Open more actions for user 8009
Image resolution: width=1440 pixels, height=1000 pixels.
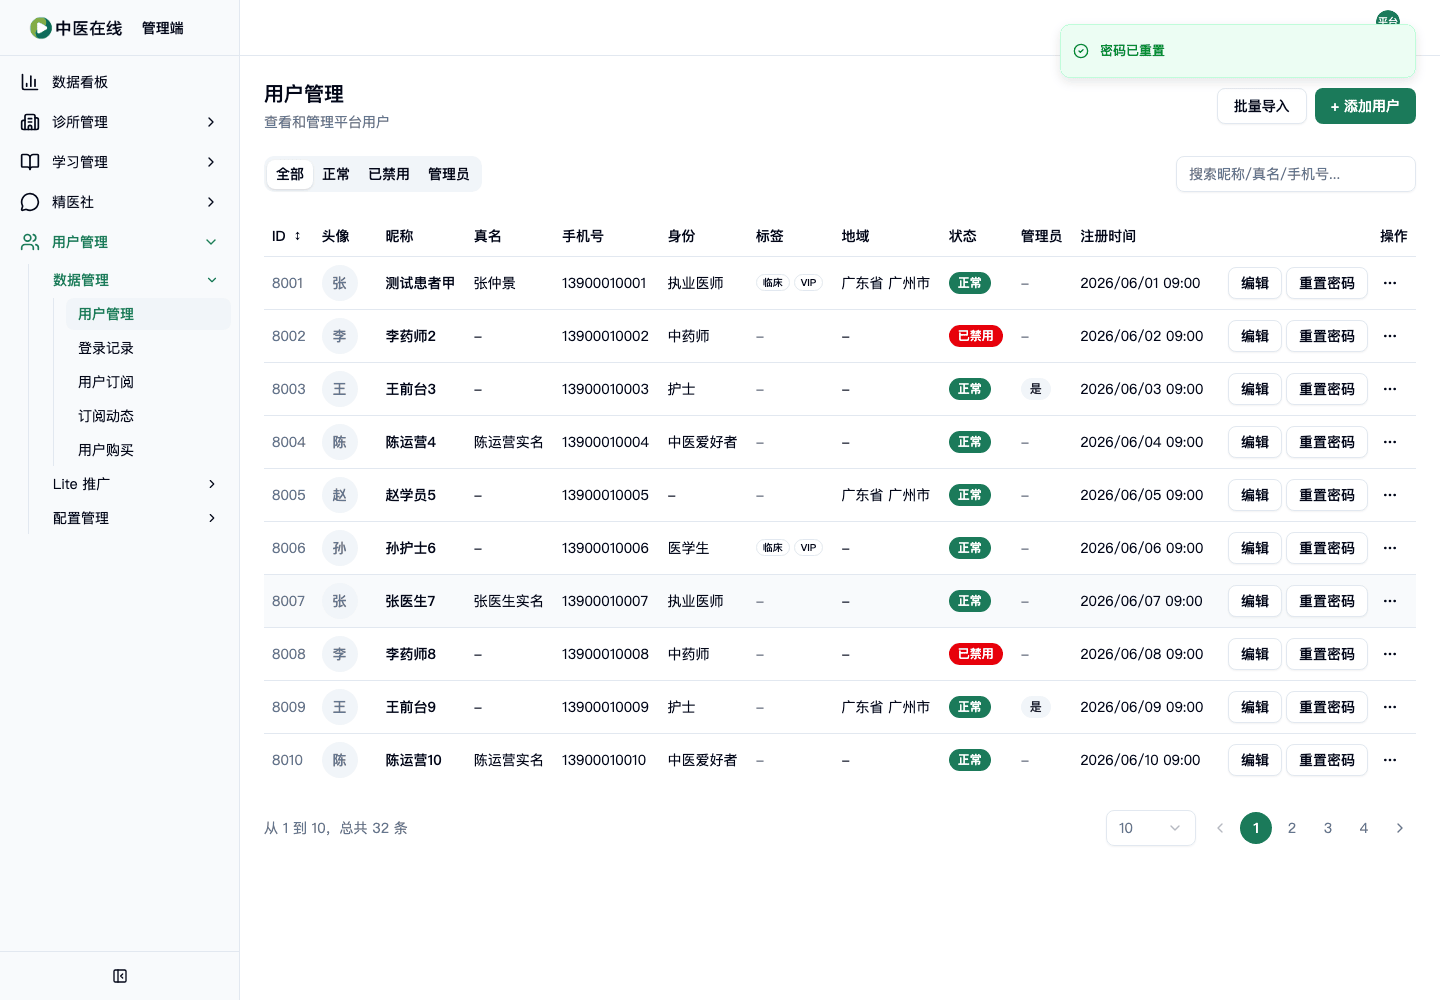(1390, 707)
